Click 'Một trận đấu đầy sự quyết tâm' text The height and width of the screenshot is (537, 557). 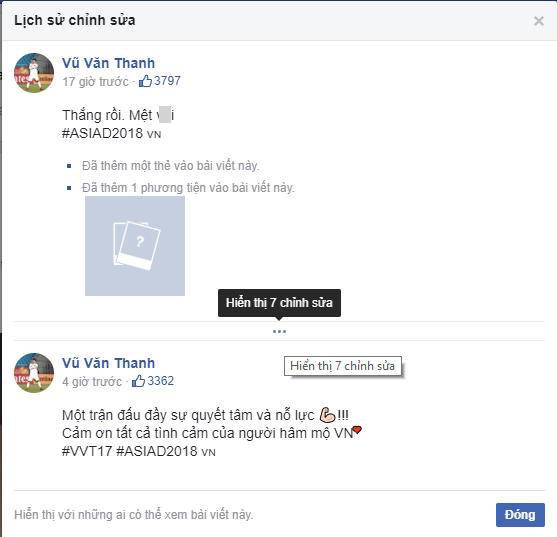188,415
